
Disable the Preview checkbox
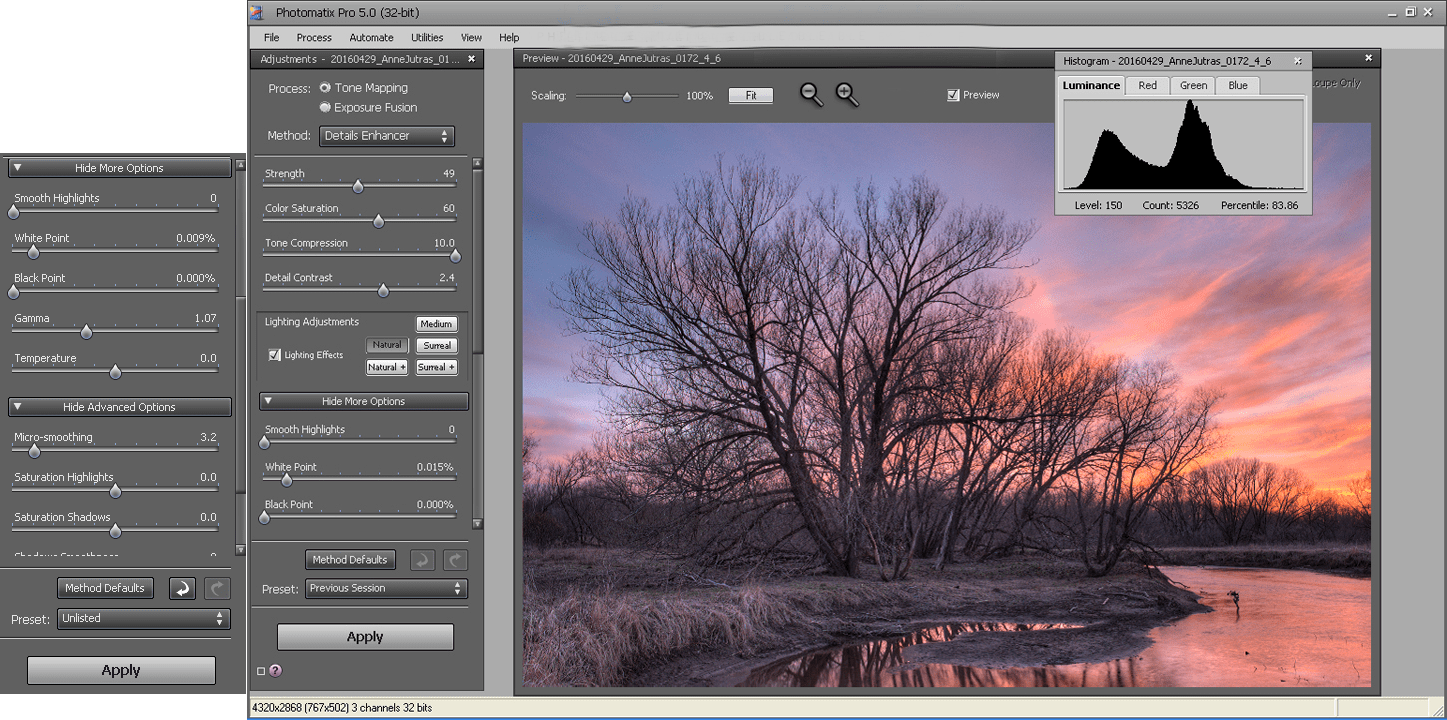pos(953,95)
